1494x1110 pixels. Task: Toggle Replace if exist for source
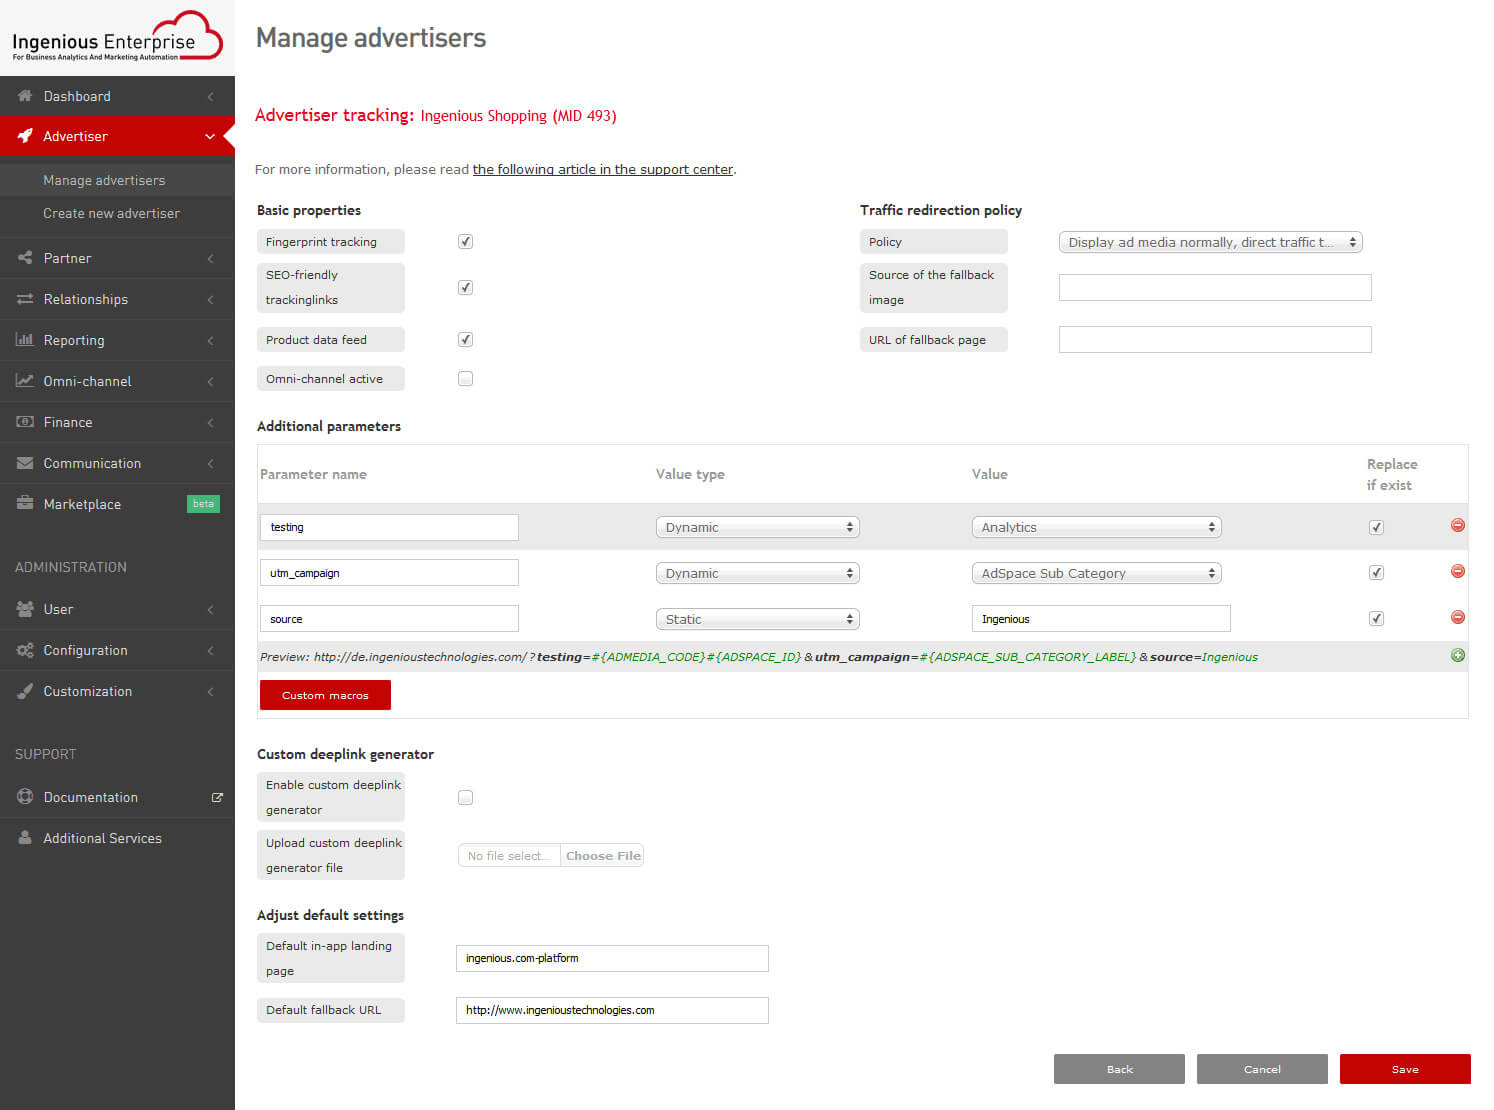1376,618
